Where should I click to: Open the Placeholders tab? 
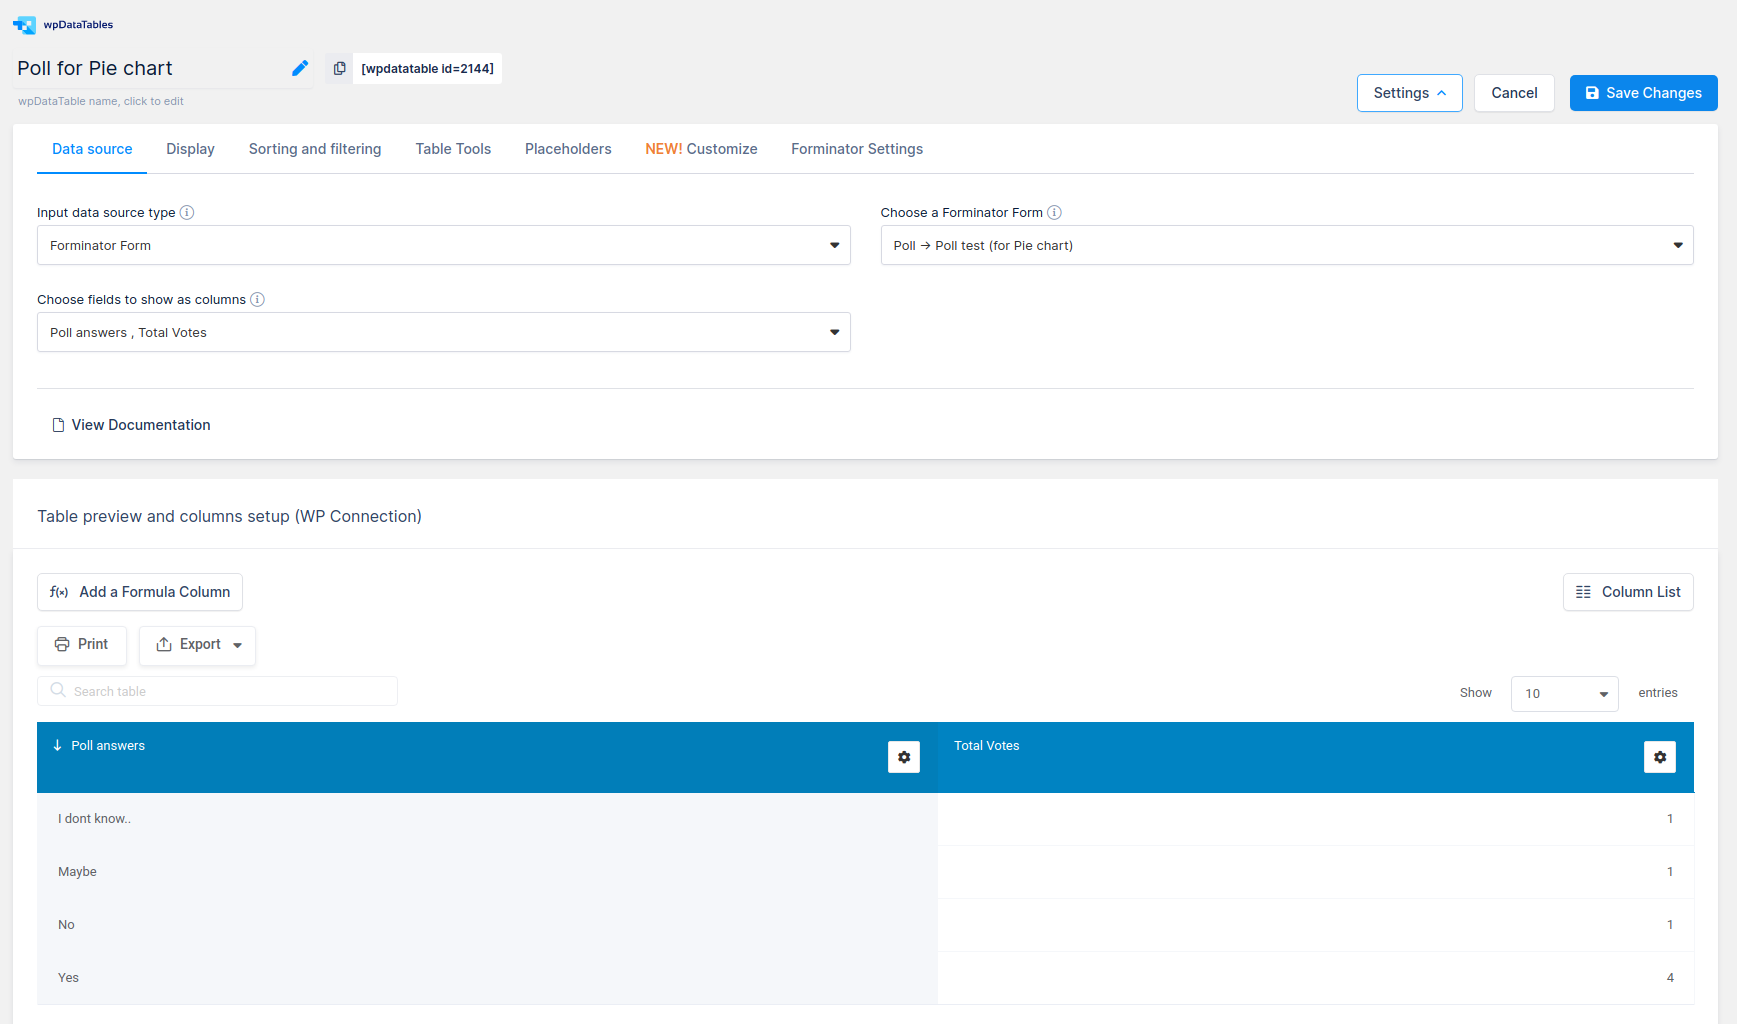[x=568, y=149]
